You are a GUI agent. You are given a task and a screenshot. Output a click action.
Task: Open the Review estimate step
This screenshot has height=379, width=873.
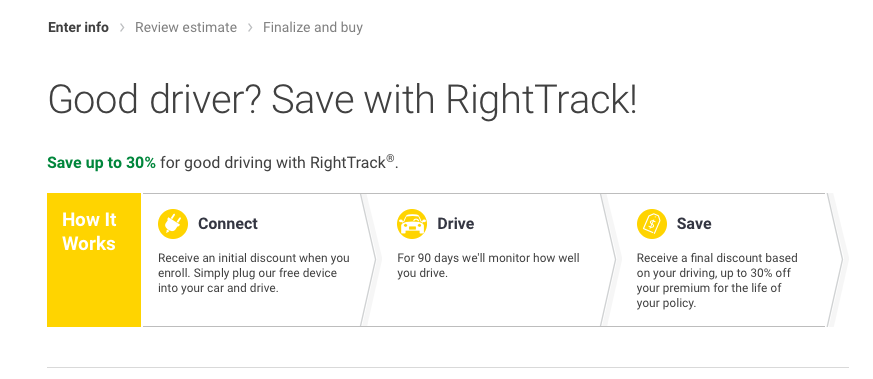[186, 27]
